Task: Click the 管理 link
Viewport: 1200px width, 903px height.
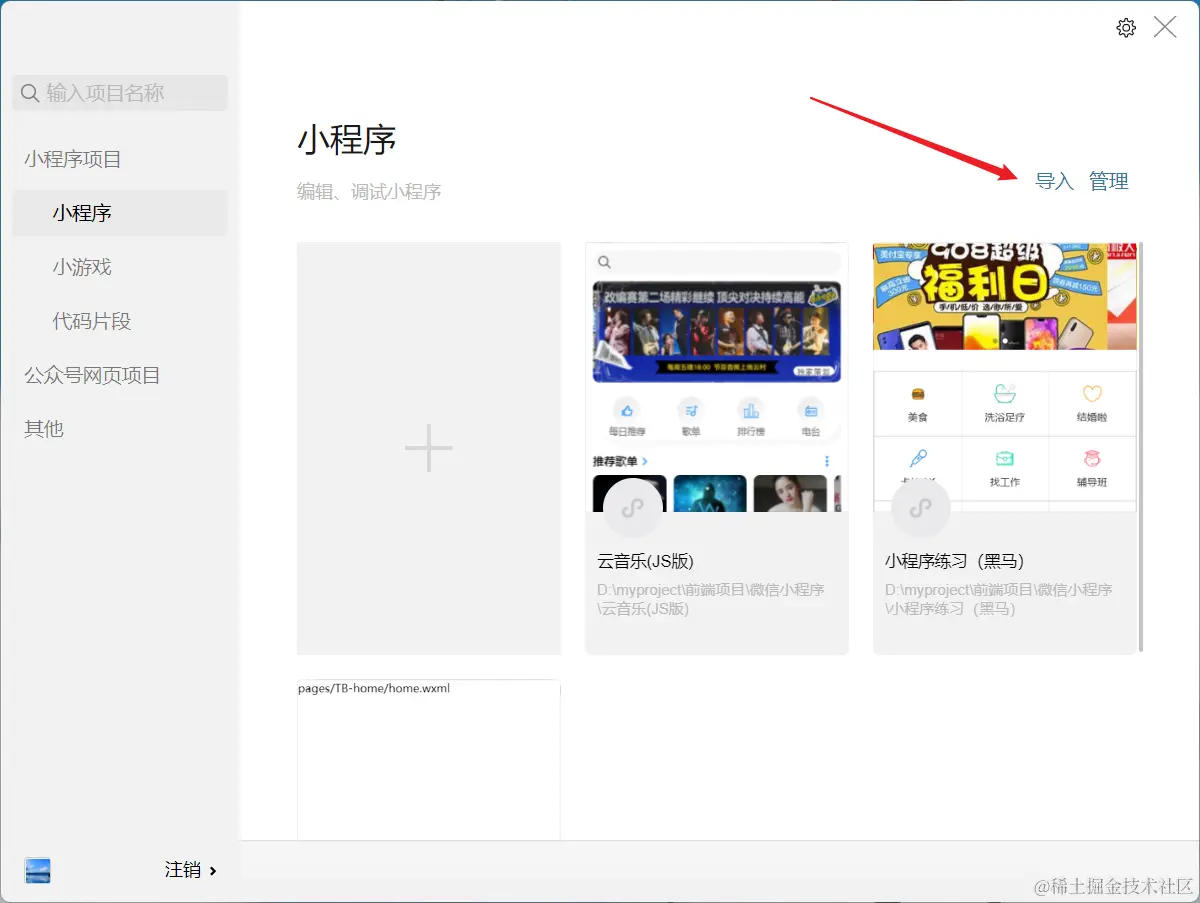Action: point(1109,181)
